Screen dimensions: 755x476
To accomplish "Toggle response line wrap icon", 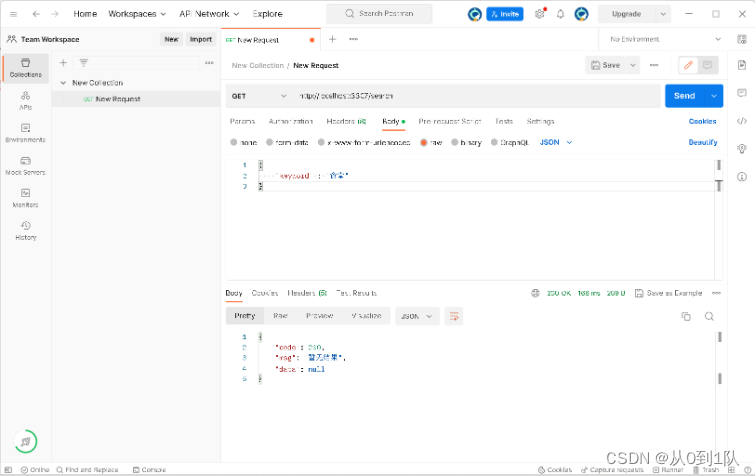I will (x=454, y=316).
